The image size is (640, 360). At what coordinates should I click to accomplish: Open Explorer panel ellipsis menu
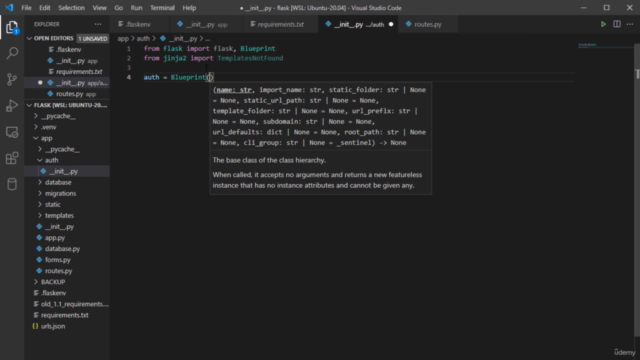click(x=98, y=24)
